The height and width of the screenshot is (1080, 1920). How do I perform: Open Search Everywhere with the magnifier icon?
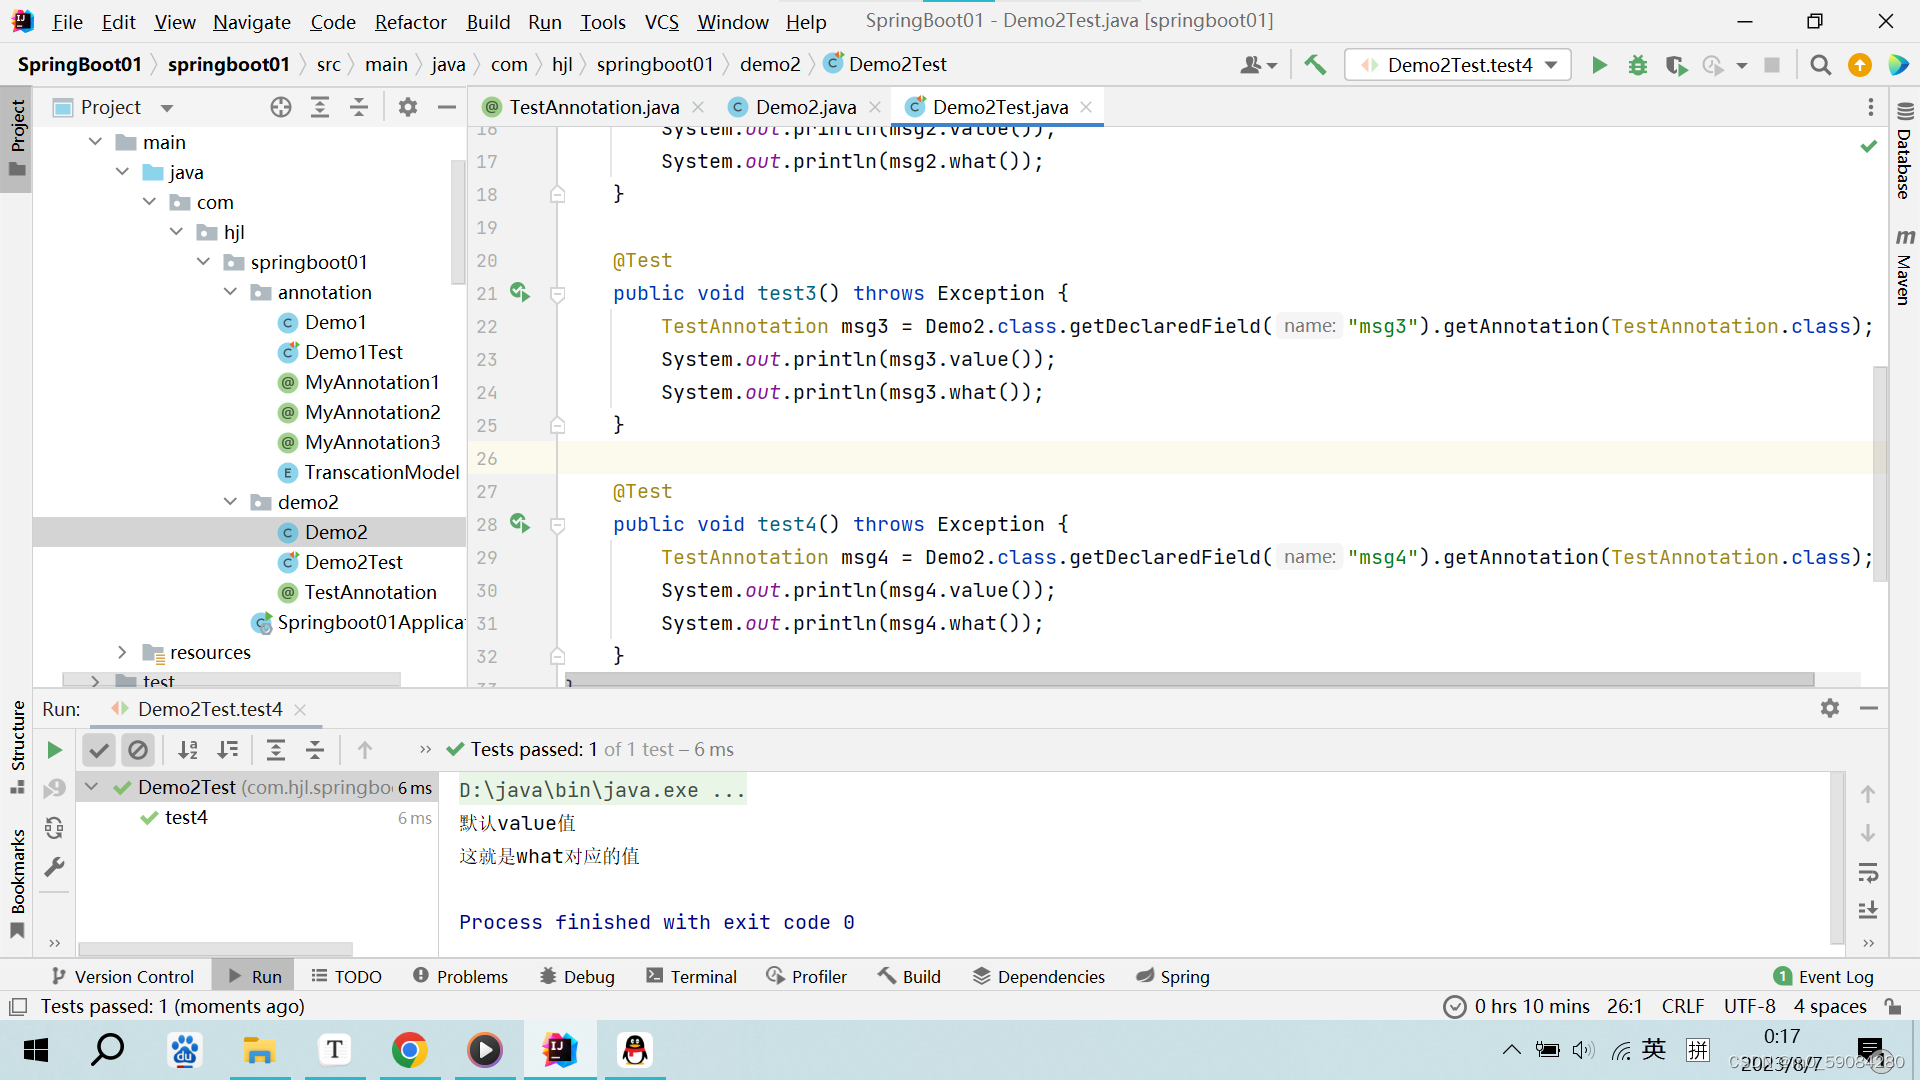[x=1820, y=65]
